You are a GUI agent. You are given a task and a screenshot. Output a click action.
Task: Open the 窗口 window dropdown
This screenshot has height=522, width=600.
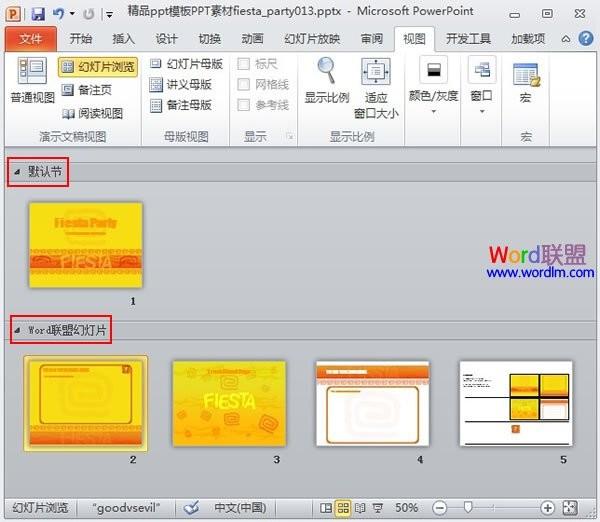pos(481,86)
